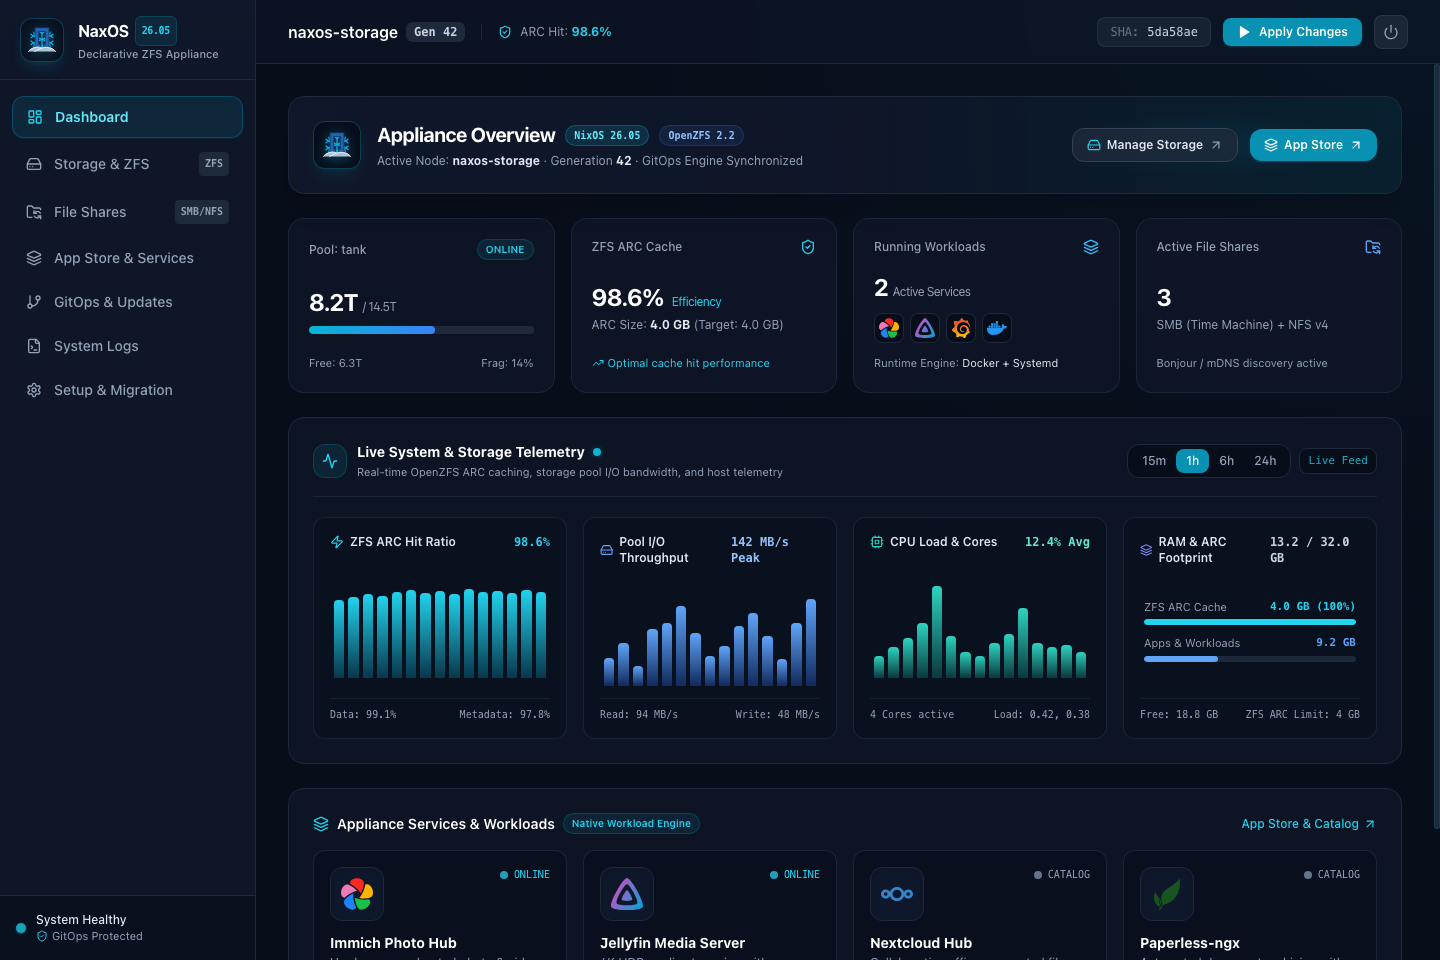Go to File Shares page
Viewport: 1440px width, 960px height.
(127, 212)
